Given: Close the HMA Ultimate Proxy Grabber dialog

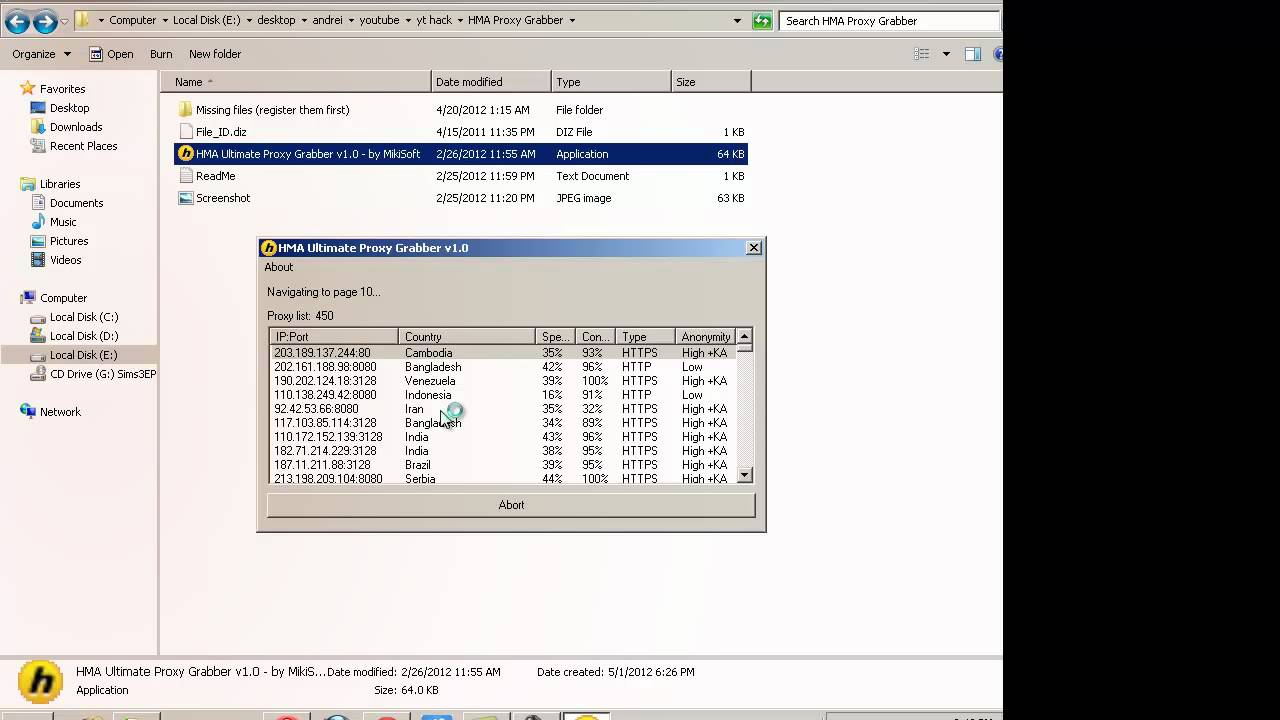Looking at the screenshot, I should pos(754,248).
